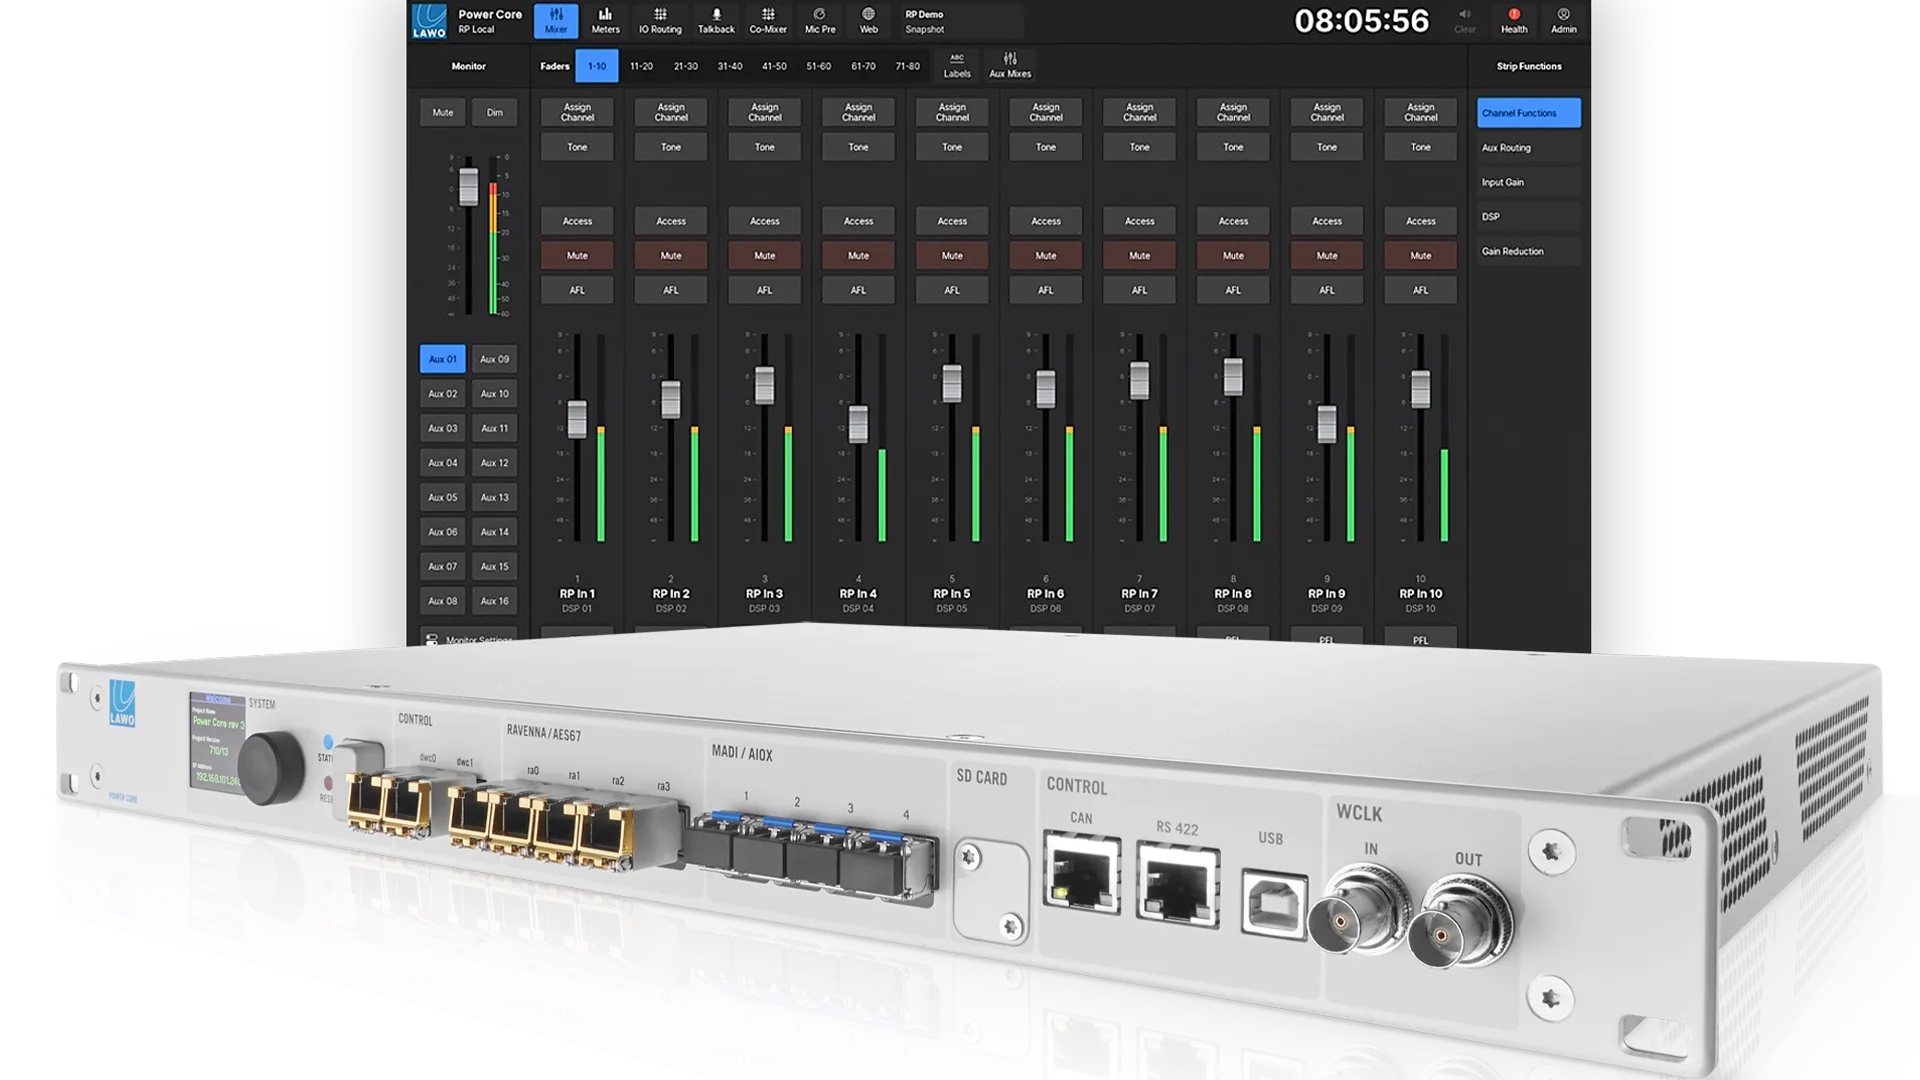Open the Meters view

click(605, 21)
